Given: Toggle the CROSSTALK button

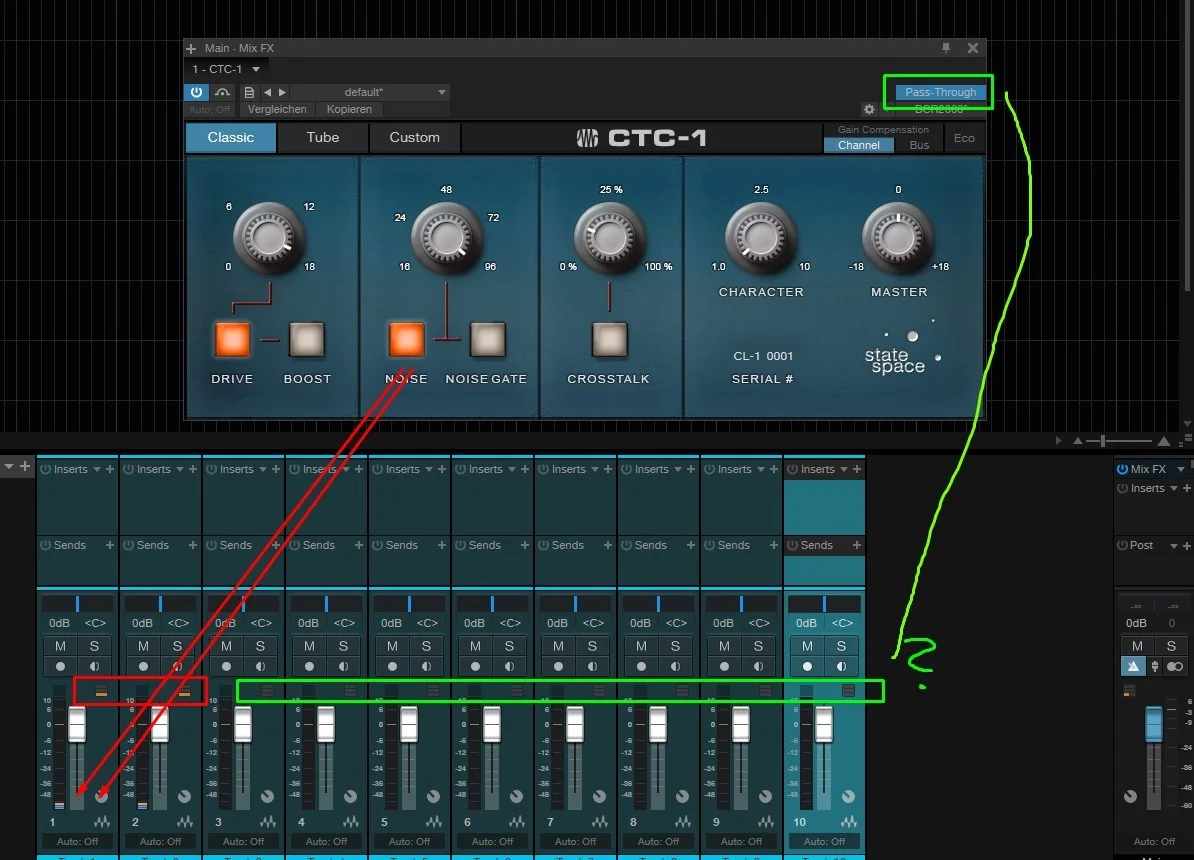Looking at the screenshot, I should point(610,340).
